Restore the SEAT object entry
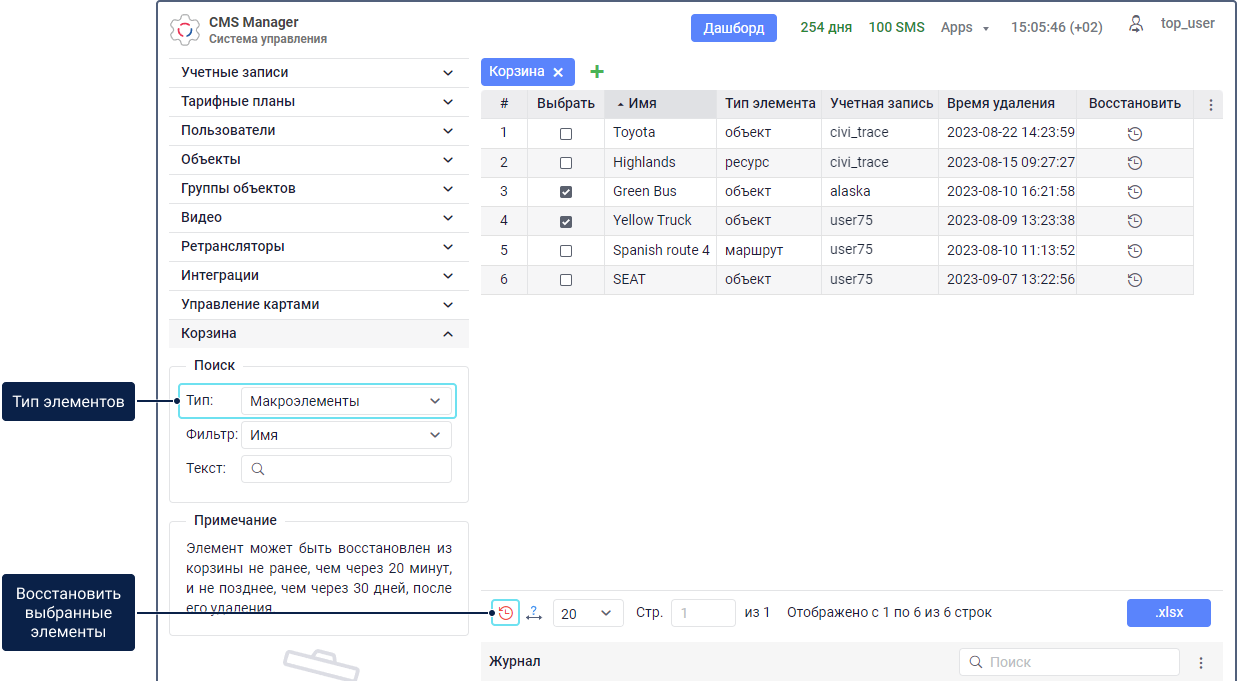 (1134, 280)
